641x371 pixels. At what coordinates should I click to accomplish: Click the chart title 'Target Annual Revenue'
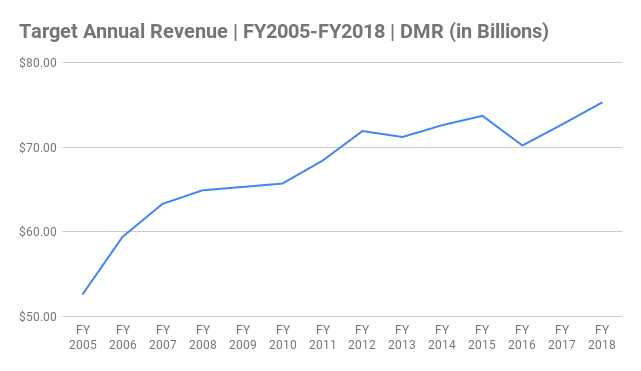(x=123, y=31)
